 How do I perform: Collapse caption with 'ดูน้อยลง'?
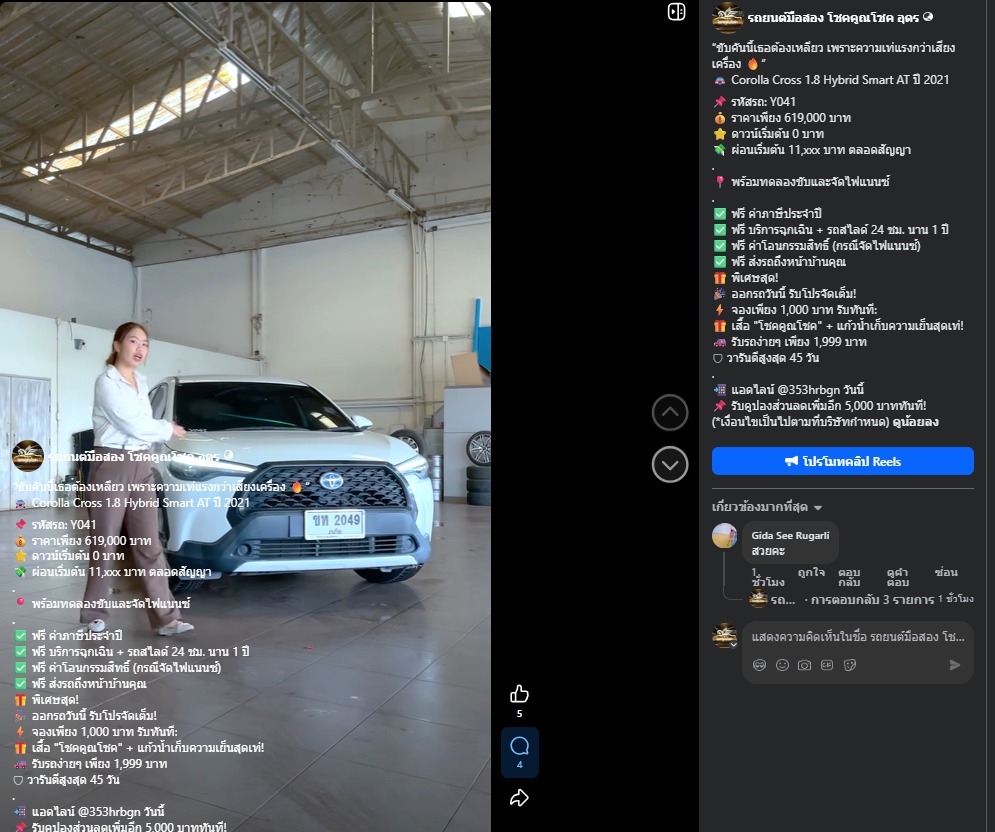click(x=915, y=422)
